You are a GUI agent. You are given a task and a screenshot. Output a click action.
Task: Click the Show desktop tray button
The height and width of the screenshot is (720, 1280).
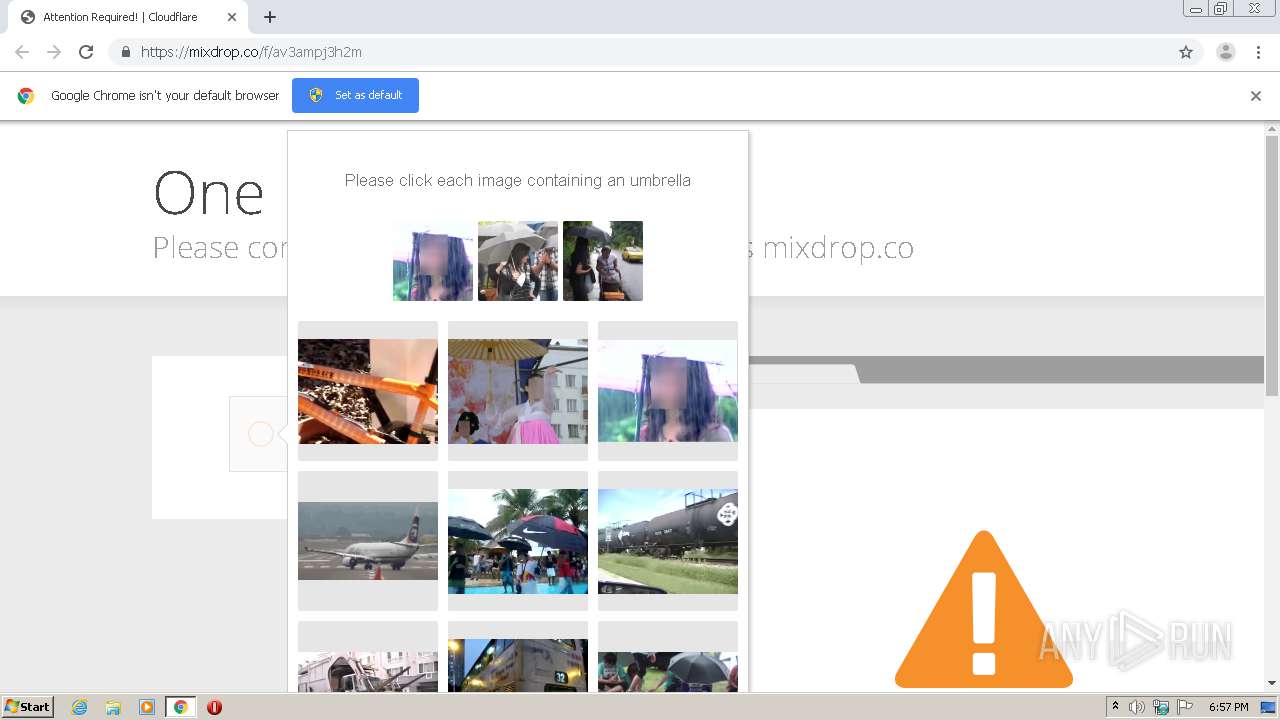(1269, 707)
